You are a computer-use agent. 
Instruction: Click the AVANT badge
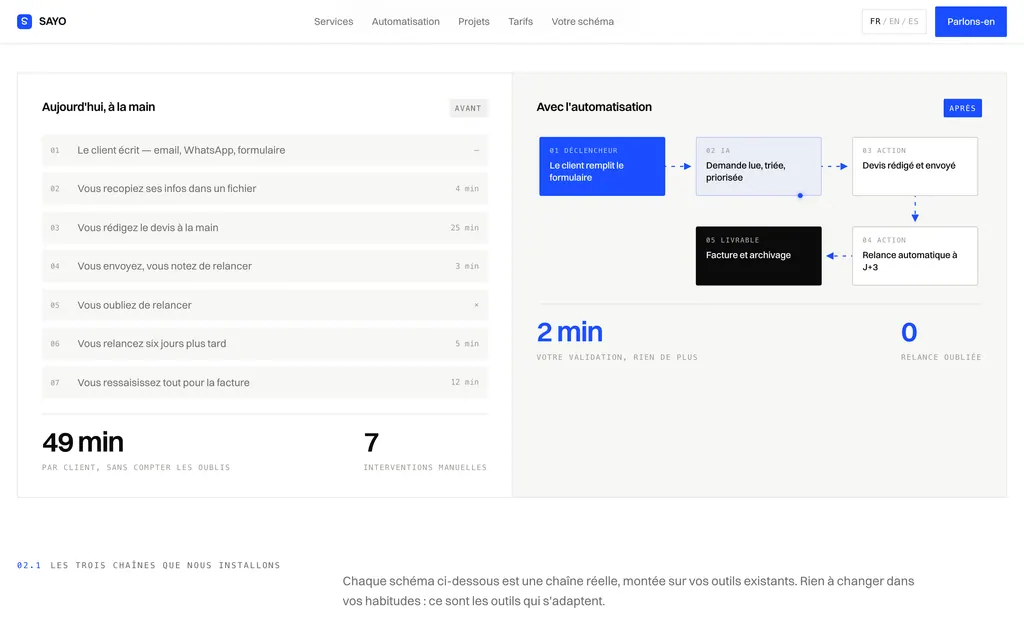tap(468, 108)
